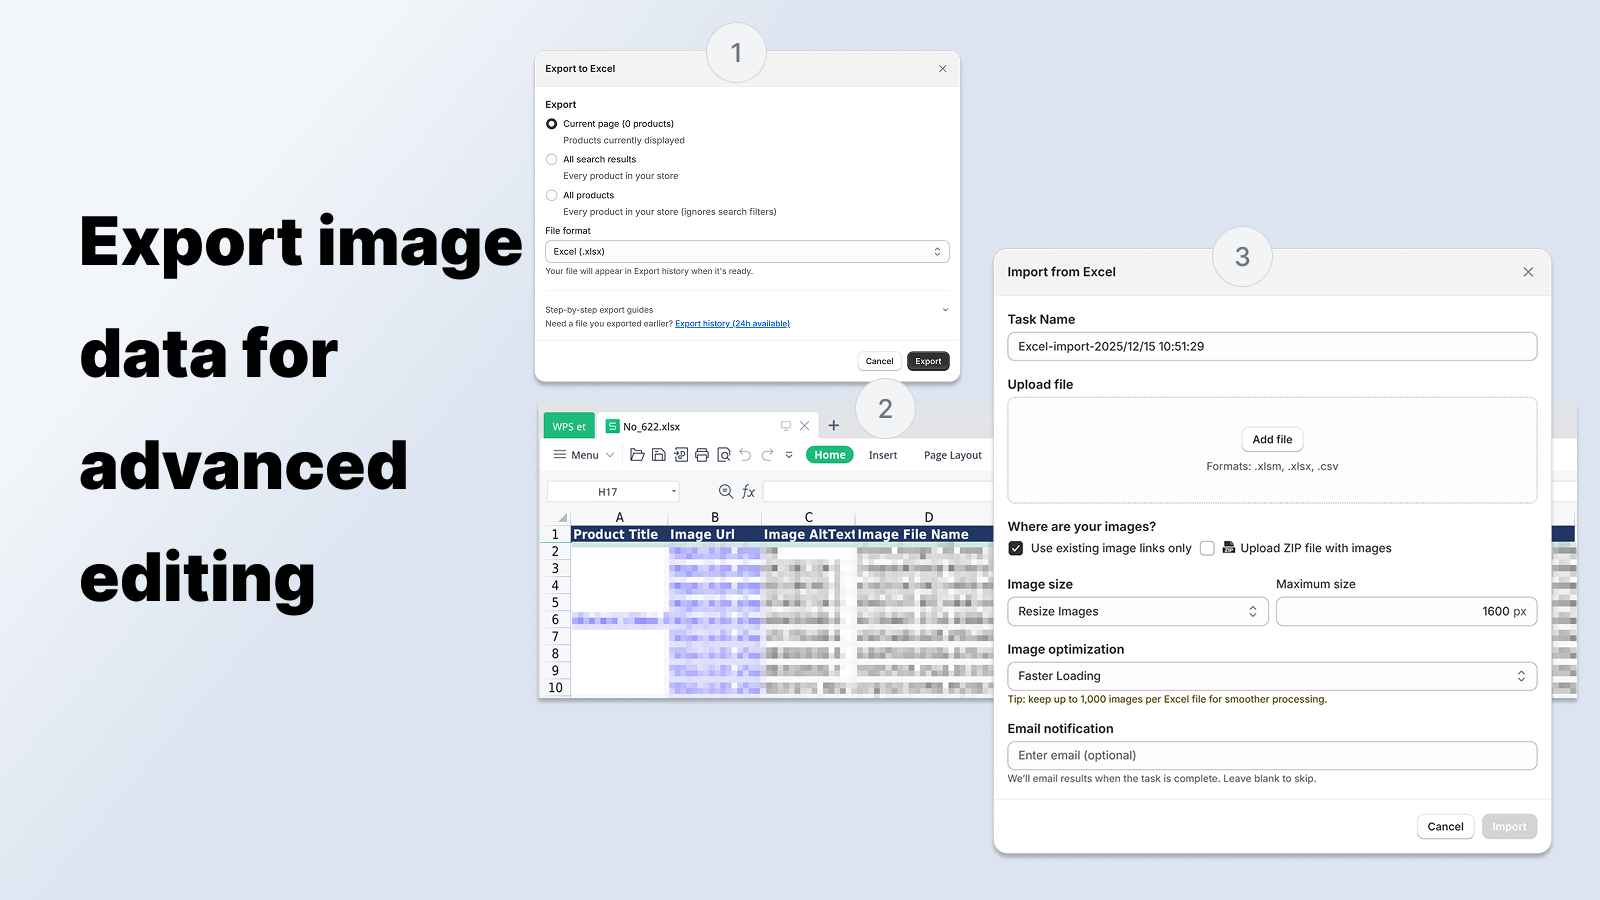
Task: Click the ZIP file icon beside Upload ZIP
Action: [1229, 548]
